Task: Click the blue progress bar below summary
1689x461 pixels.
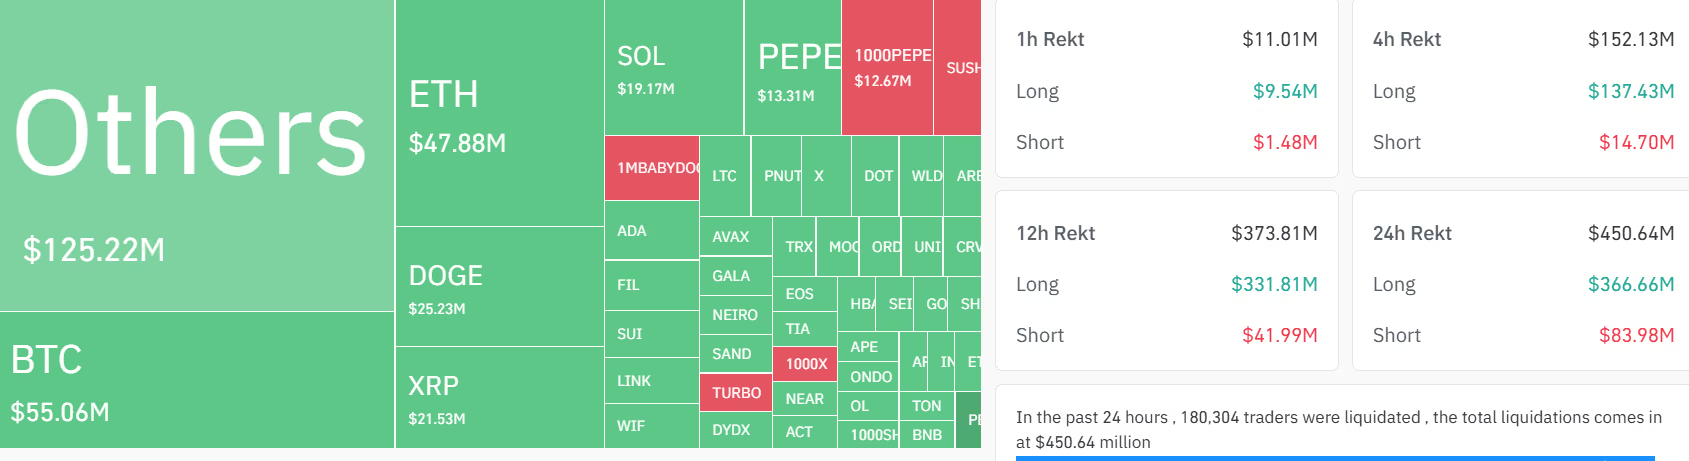Action: pos(1335,458)
